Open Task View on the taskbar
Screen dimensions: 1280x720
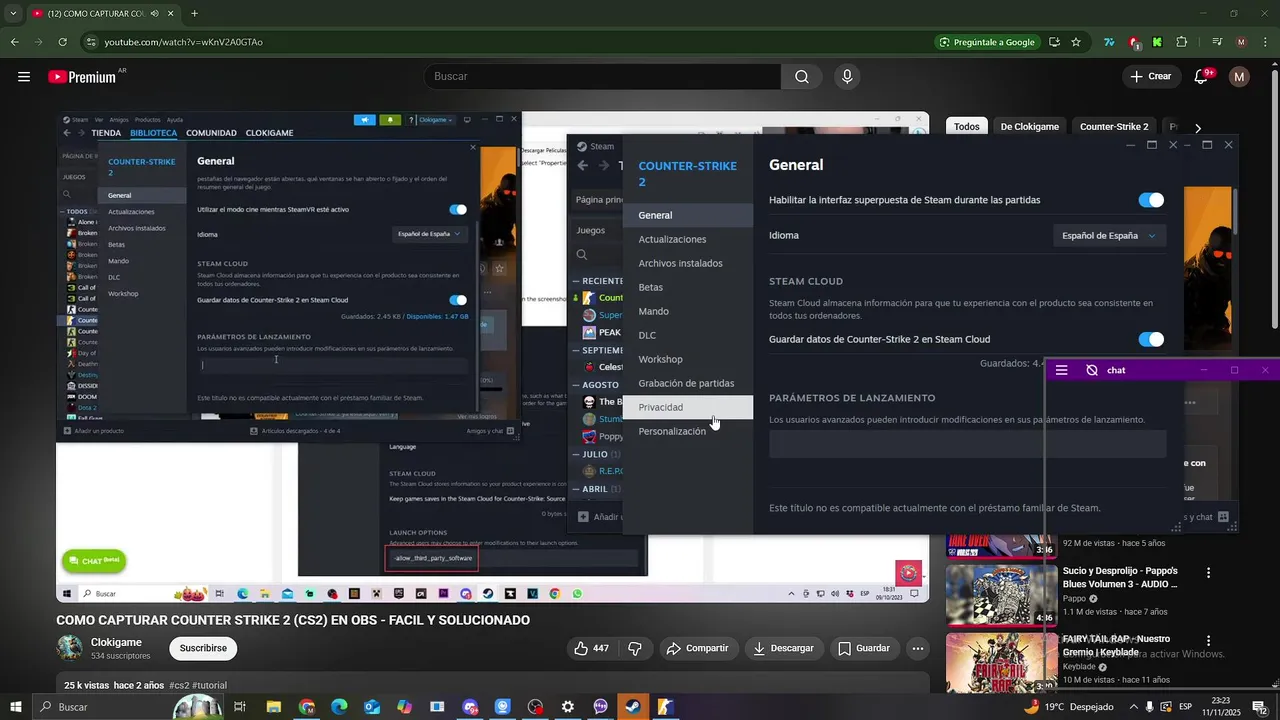point(240,707)
